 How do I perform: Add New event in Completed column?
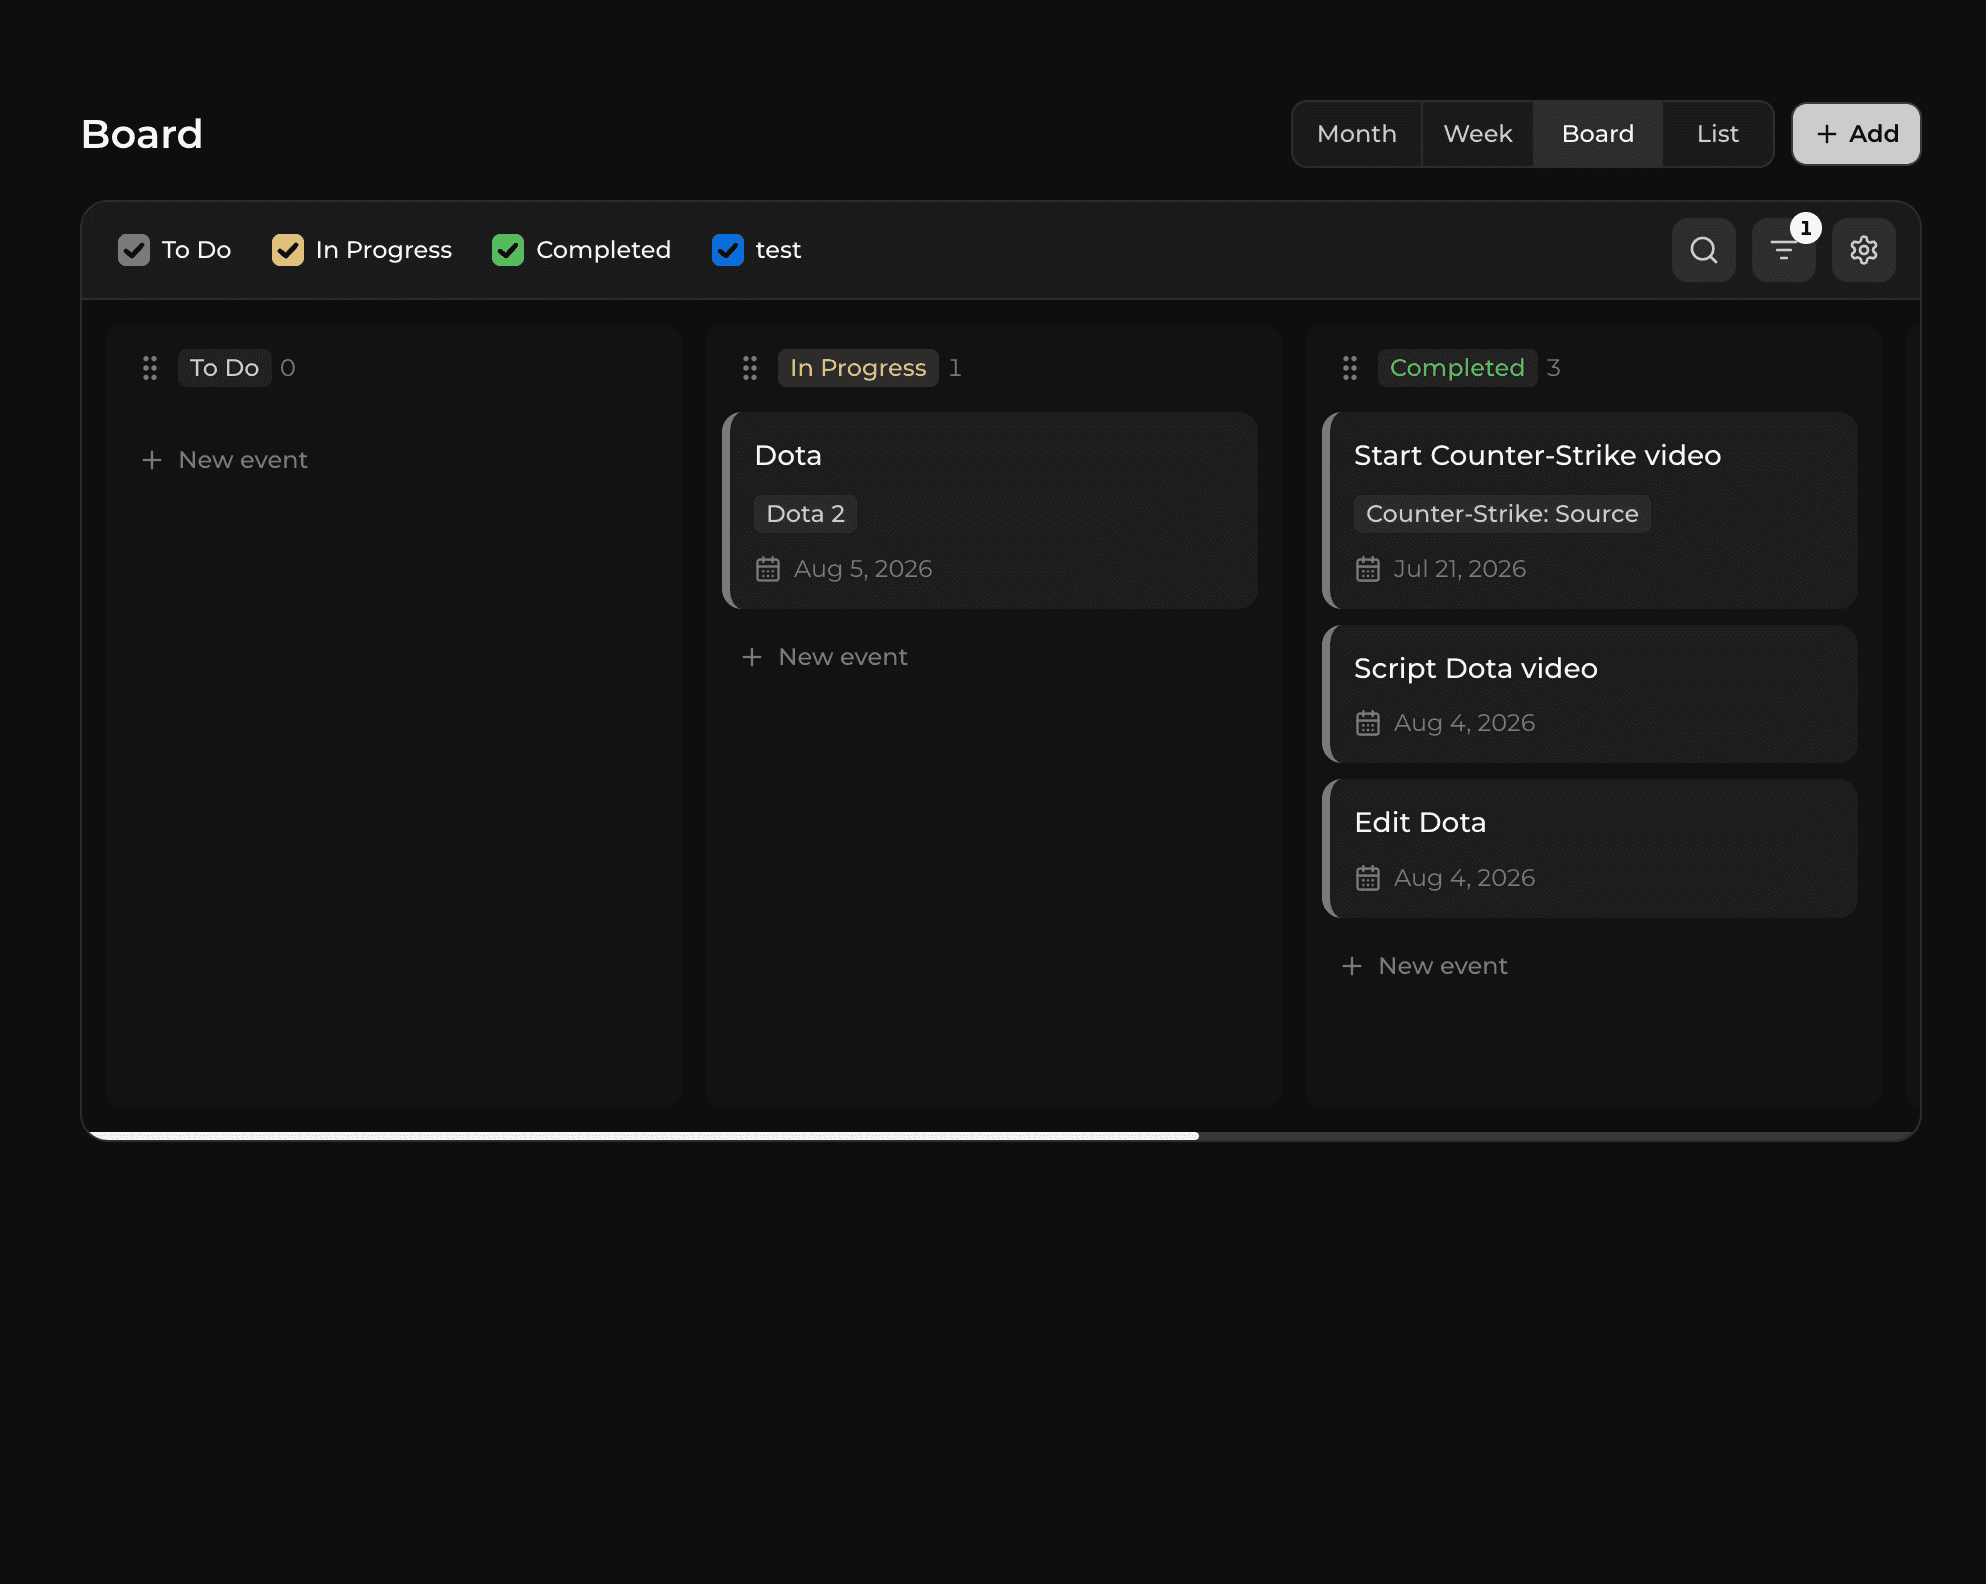click(x=1425, y=966)
